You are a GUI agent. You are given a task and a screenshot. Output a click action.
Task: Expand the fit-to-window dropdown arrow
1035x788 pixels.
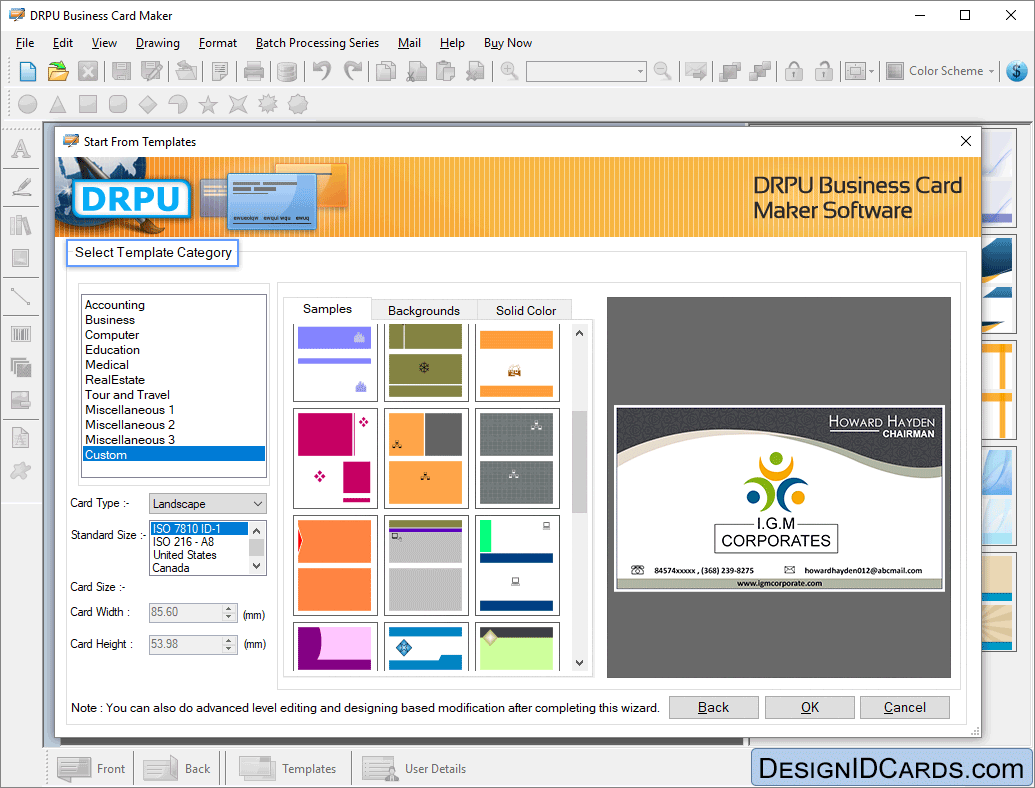(871, 71)
